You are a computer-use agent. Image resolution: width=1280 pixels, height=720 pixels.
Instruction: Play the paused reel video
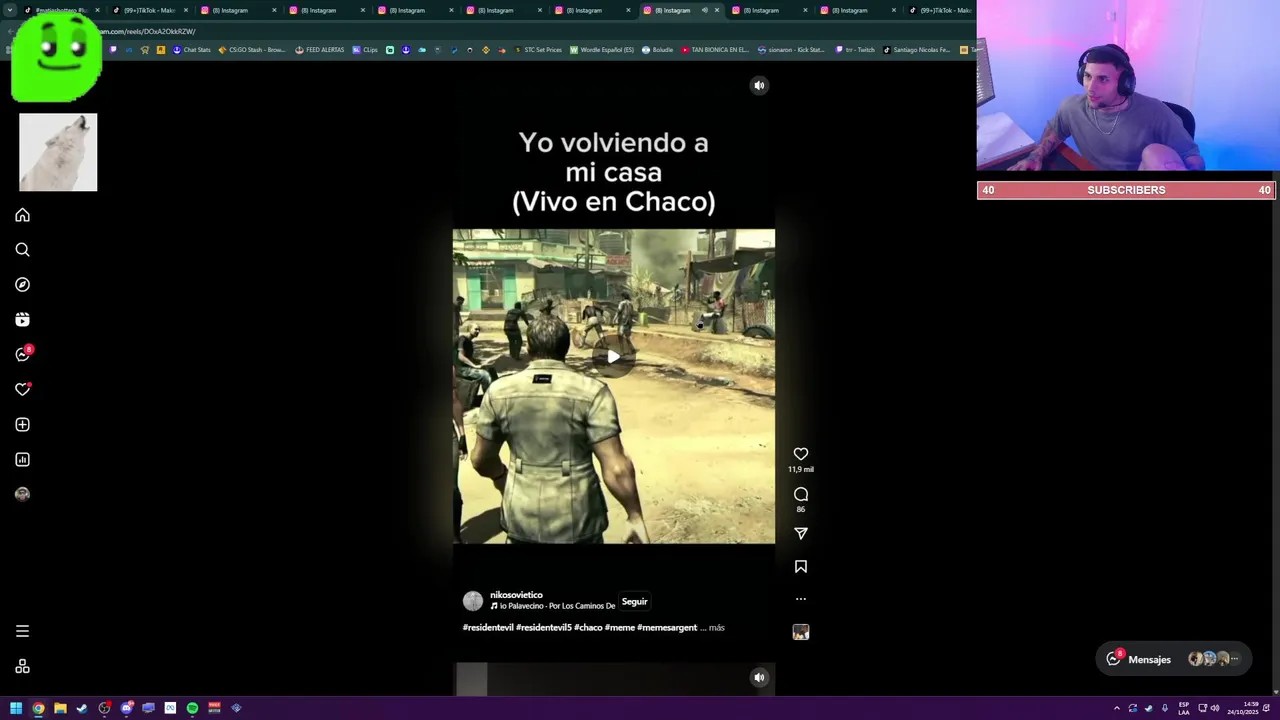pyautogui.click(x=613, y=357)
